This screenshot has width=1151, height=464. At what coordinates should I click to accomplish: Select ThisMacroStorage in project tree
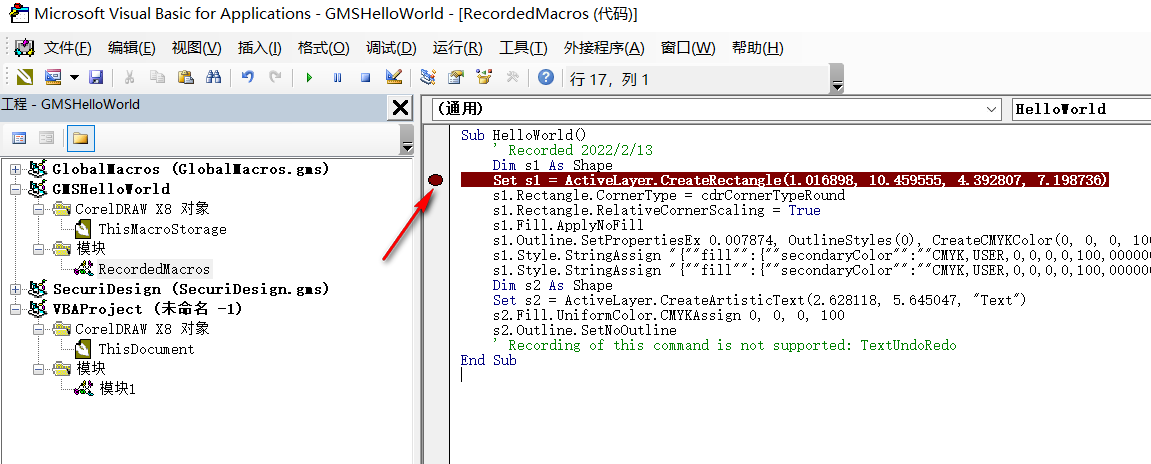tap(162, 229)
